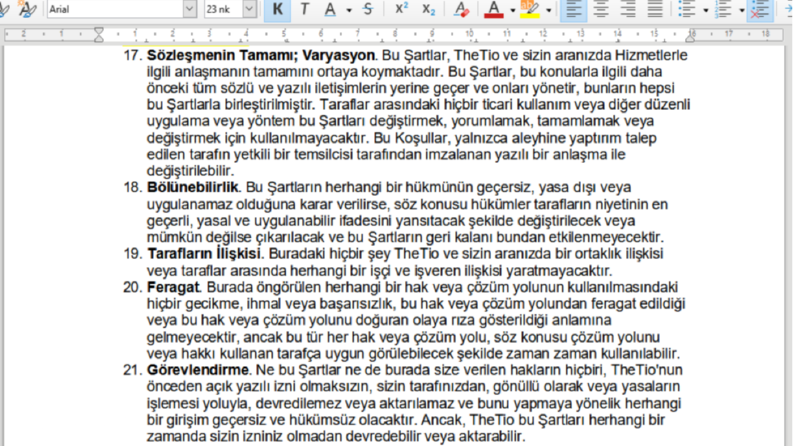Click the ruler at the 10 mark
This screenshot has height=446, width=793.
(469, 34)
